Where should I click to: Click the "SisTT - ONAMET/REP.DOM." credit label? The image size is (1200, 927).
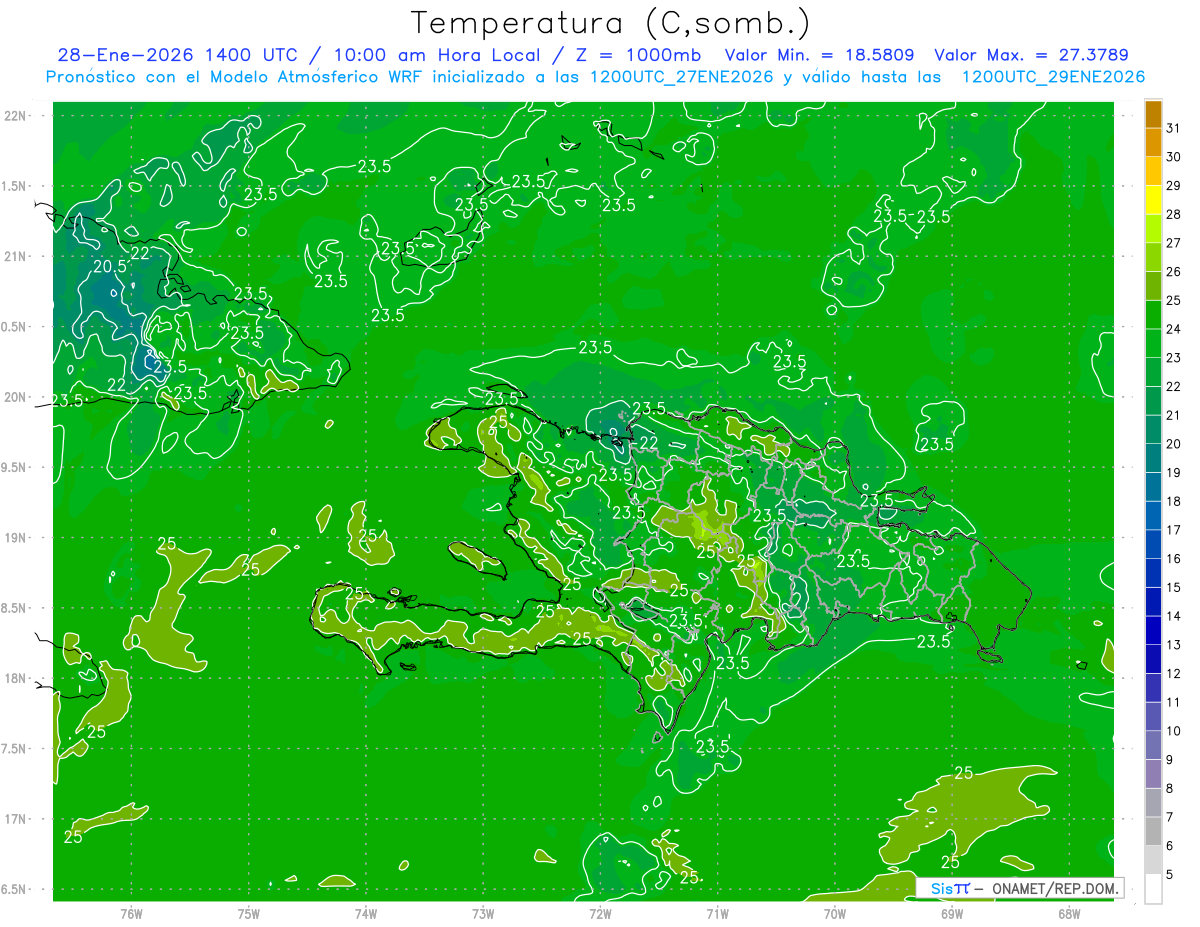click(x=1020, y=888)
